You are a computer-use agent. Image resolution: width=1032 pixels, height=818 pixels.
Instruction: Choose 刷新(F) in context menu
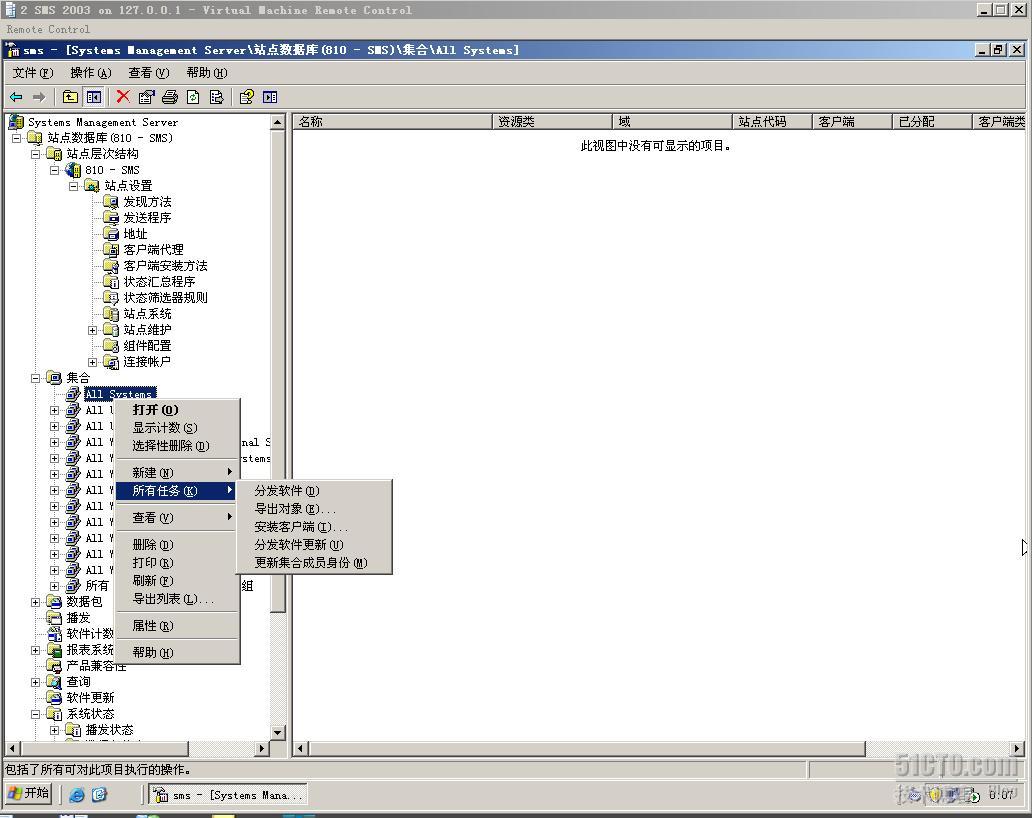[x=177, y=580]
